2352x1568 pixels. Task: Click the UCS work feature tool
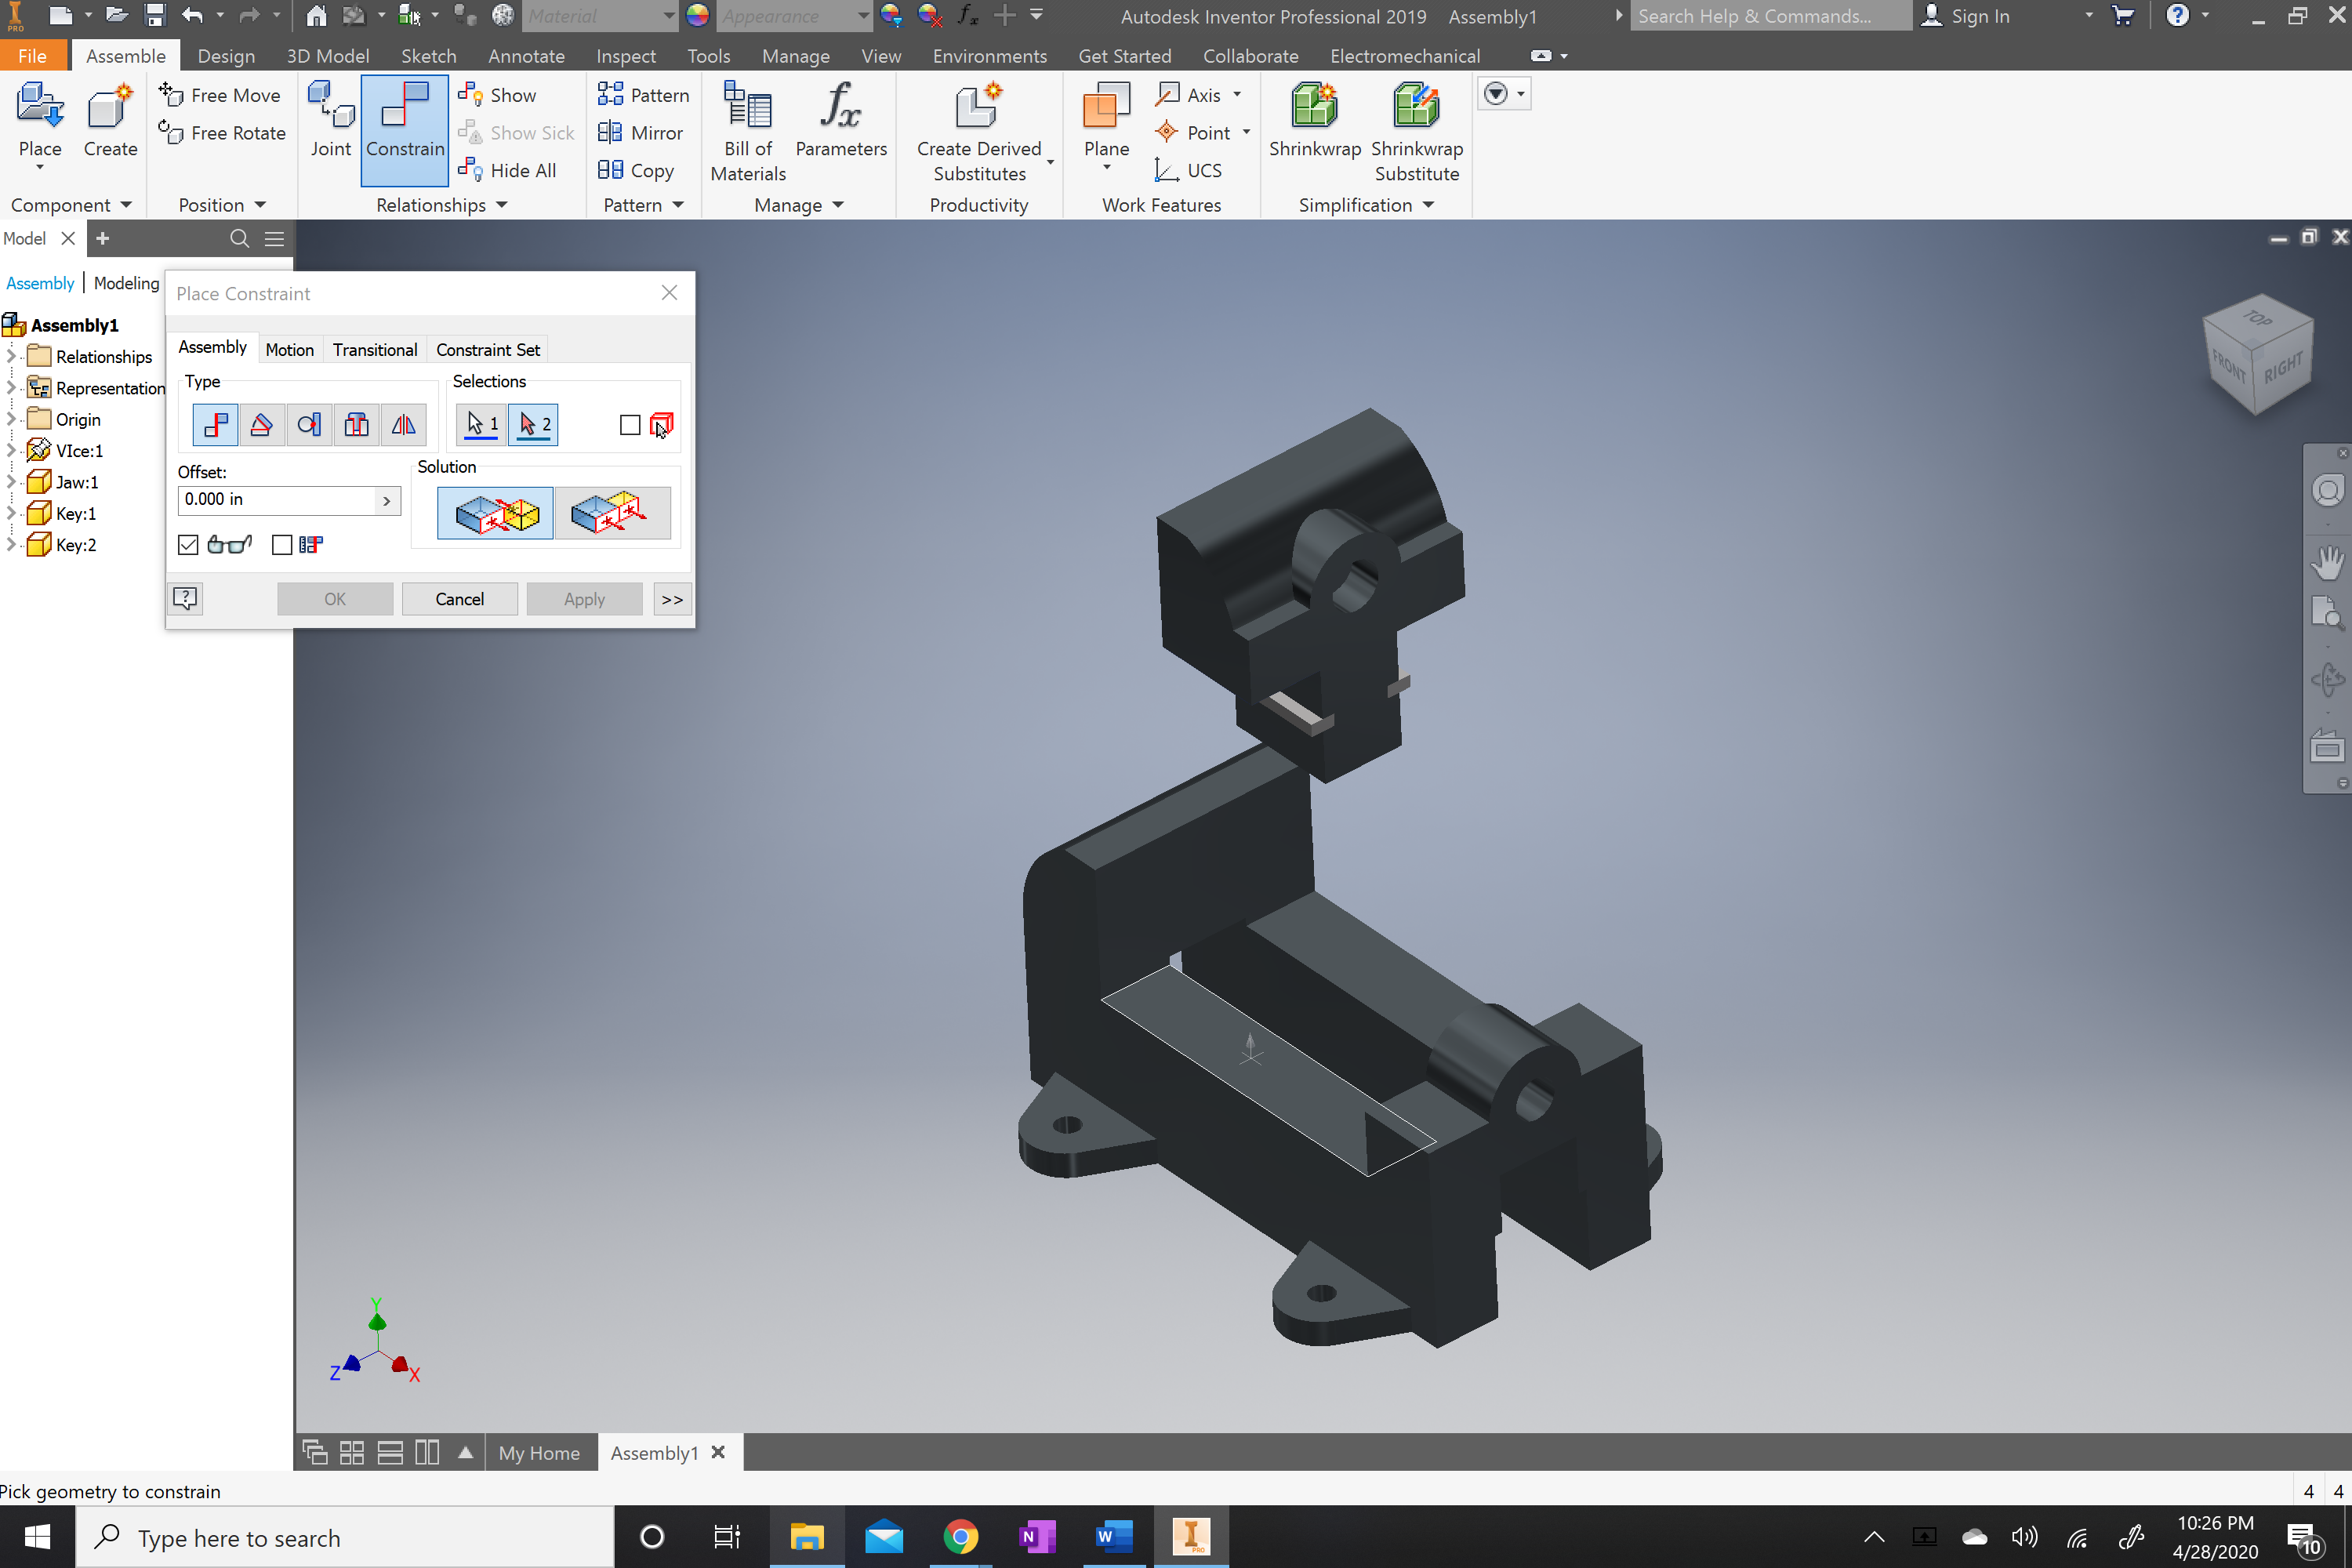pyautogui.click(x=1189, y=170)
